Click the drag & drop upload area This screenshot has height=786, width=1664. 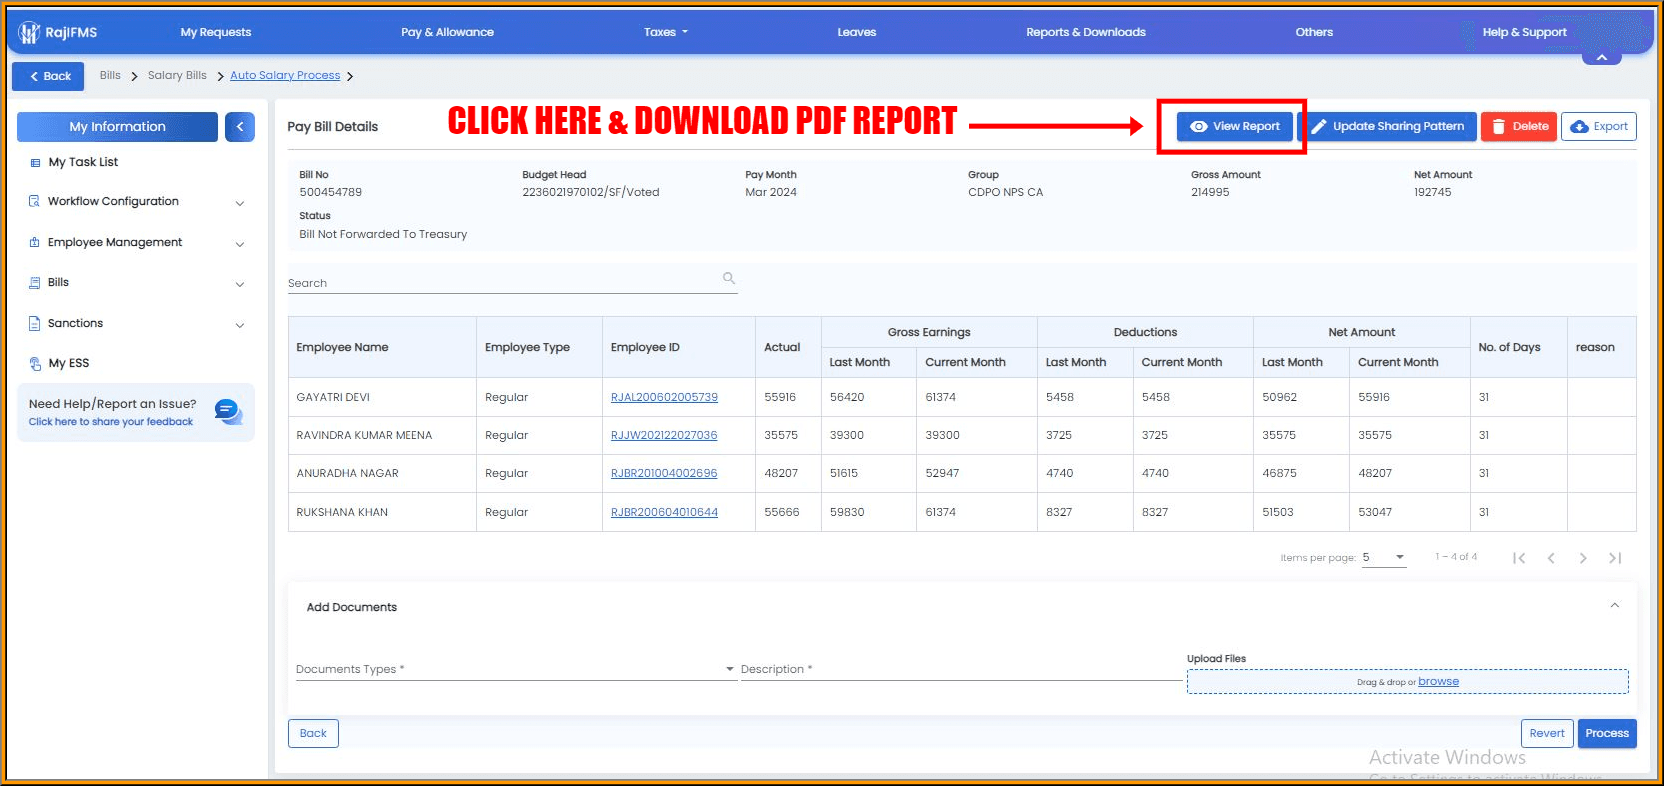1408,682
